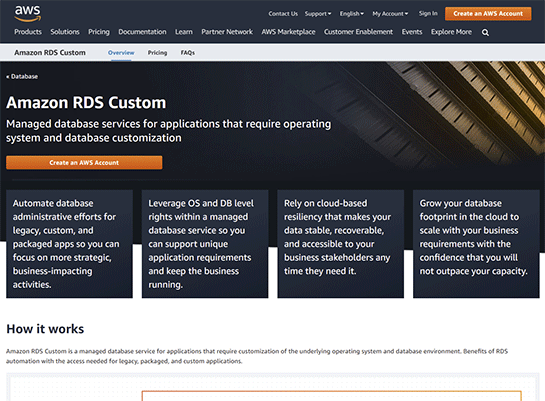Click Contact Us link
Screen dimensions: 545x401
pyautogui.click(x=283, y=14)
